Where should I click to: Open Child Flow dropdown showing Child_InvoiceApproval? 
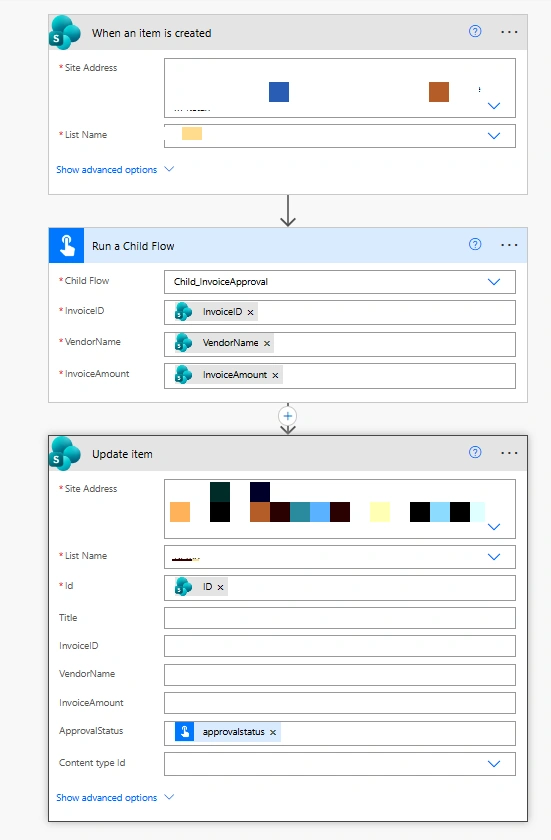click(x=494, y=282)
